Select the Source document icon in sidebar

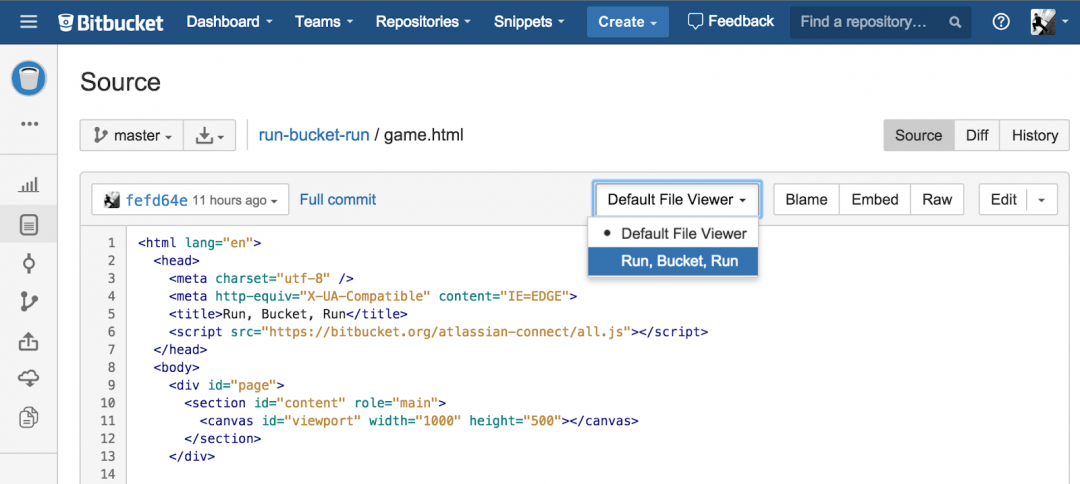pyautogui.click(x=29, y=225)
